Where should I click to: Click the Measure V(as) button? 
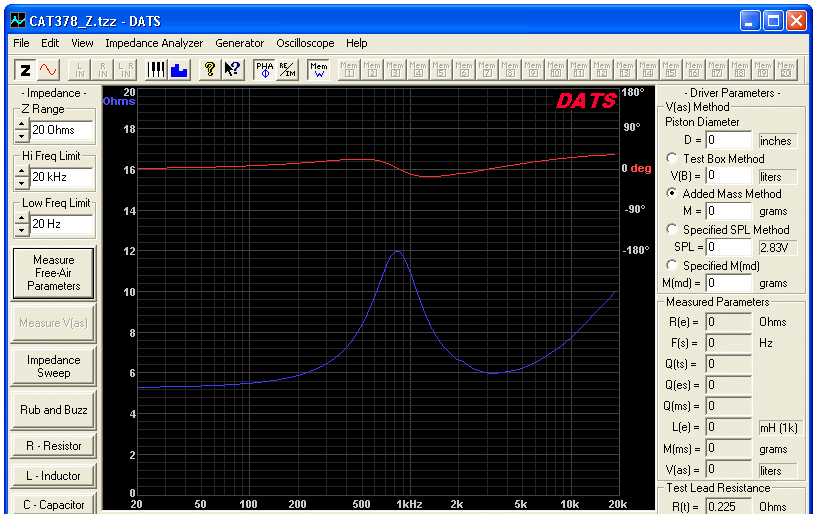(54, 323)
